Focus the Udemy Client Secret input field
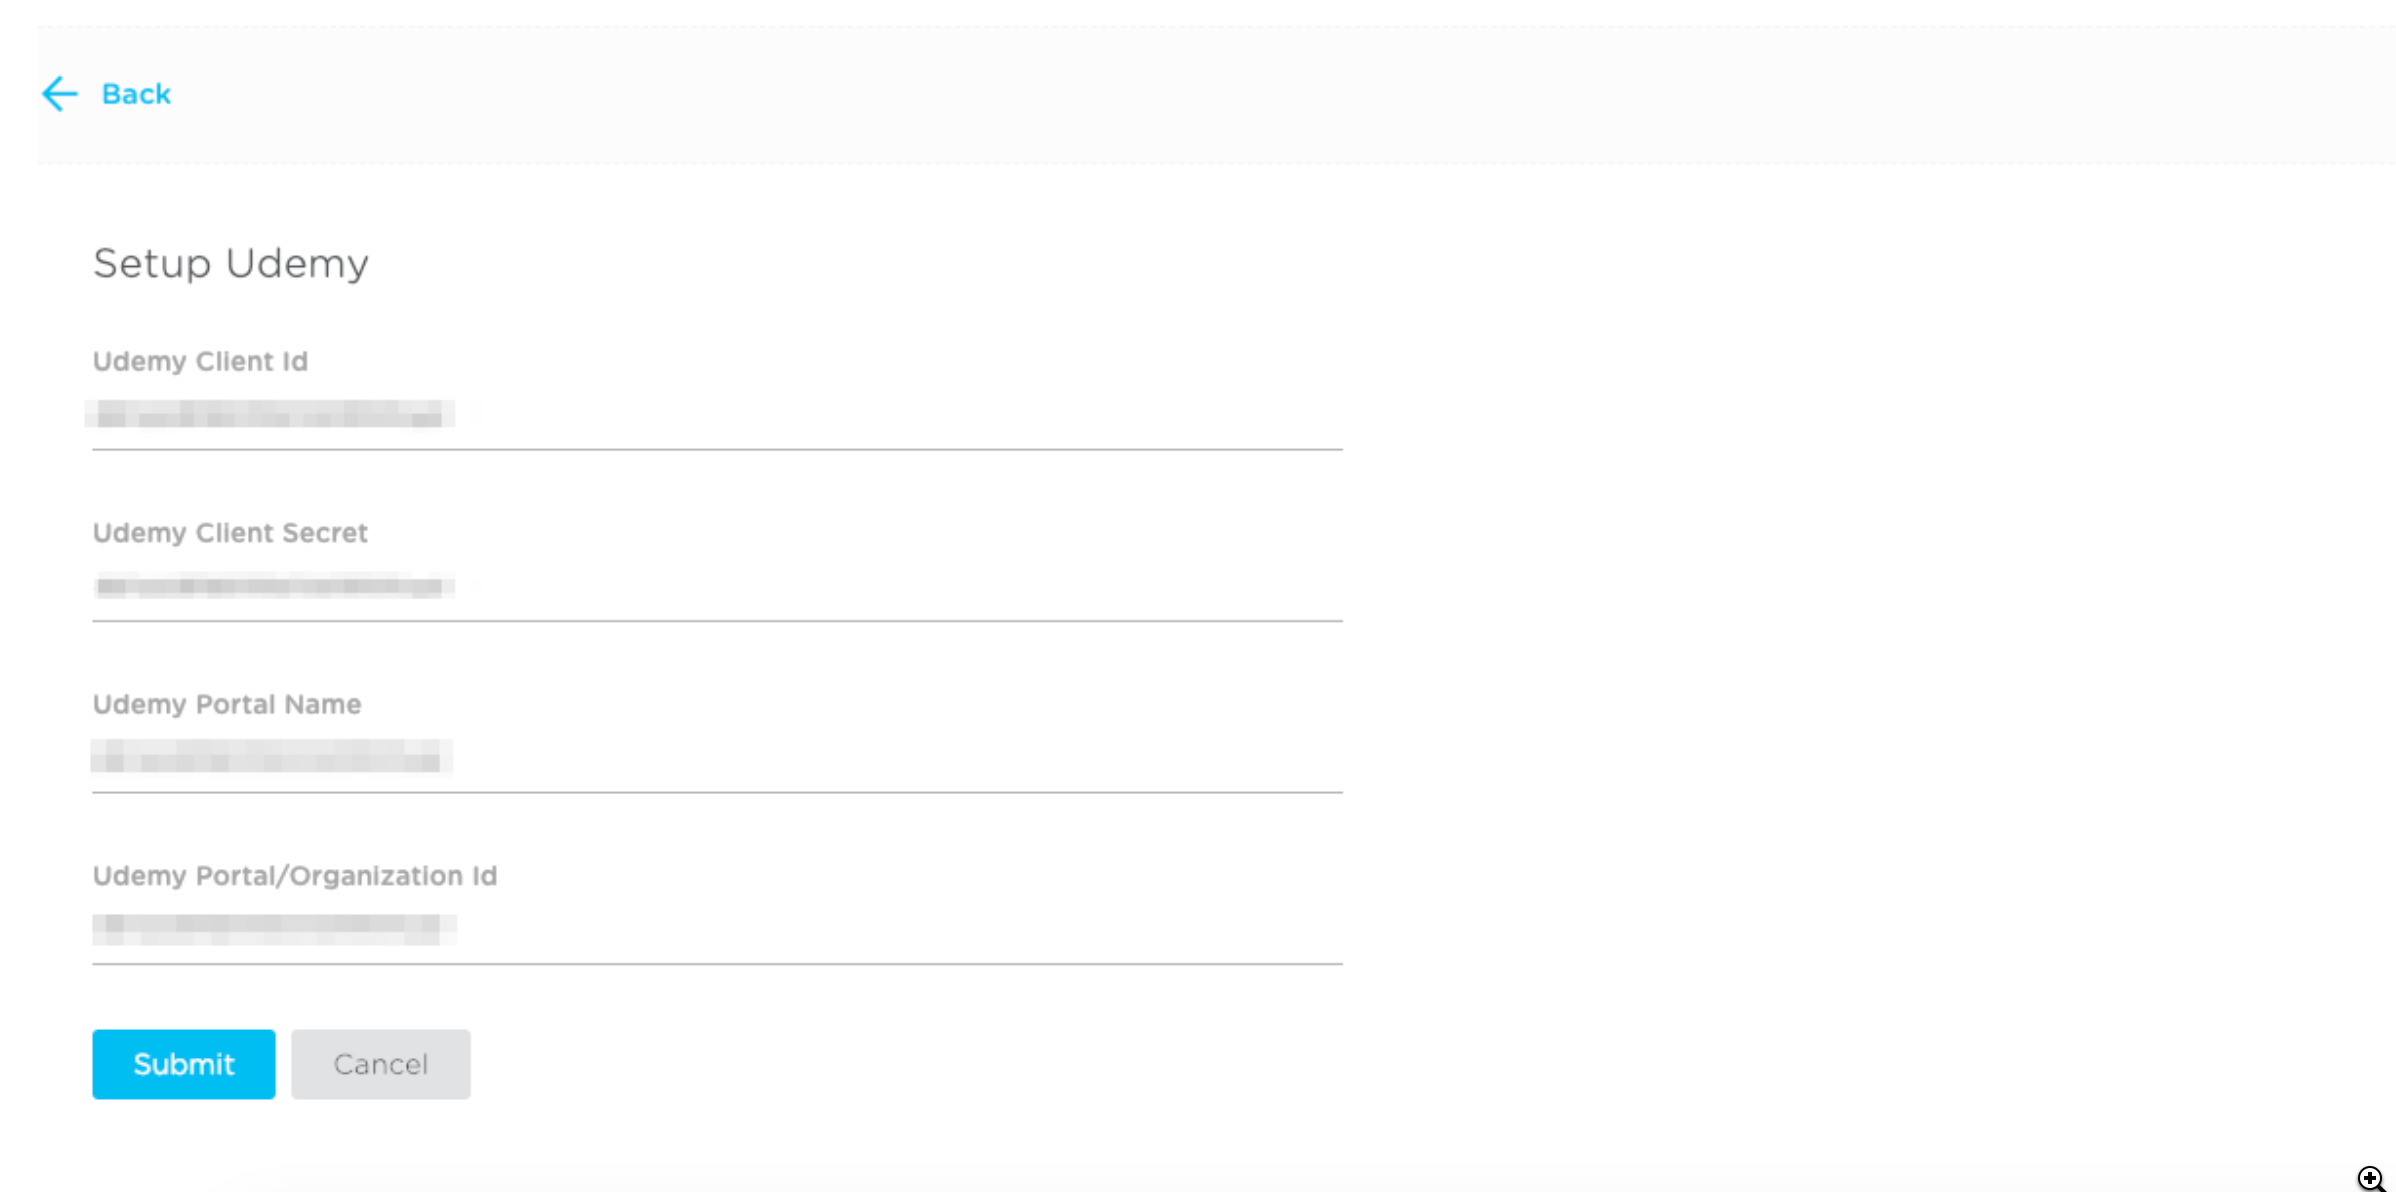This screenshot has width=2396, height=1192. click(717, 587)
